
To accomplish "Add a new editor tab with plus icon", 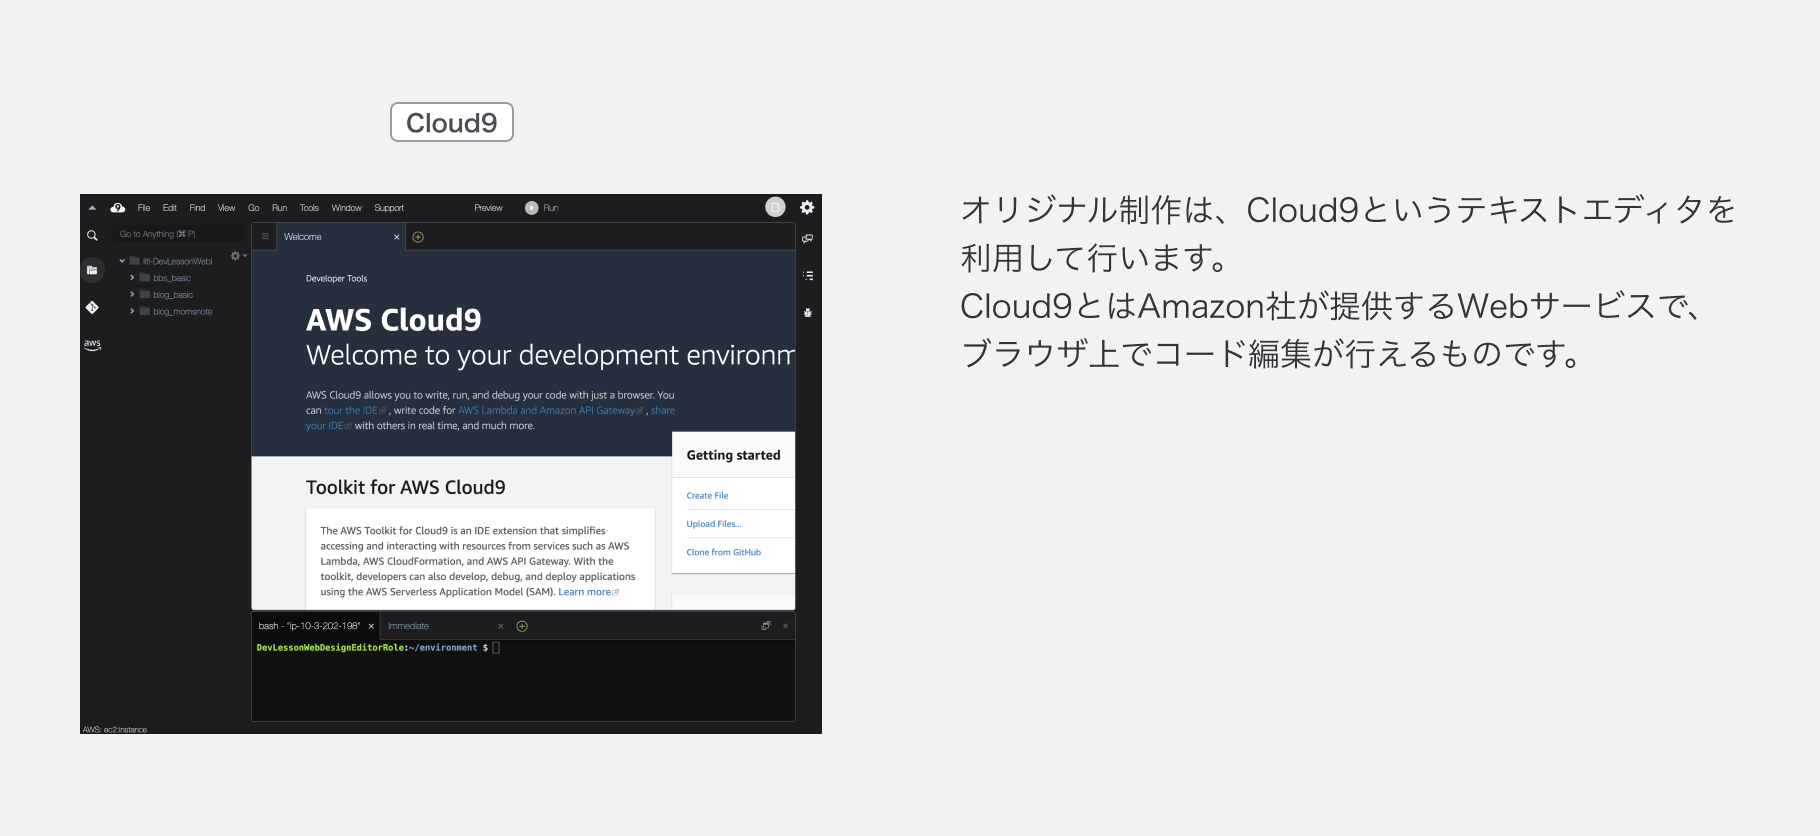I will tap(418, 237).
